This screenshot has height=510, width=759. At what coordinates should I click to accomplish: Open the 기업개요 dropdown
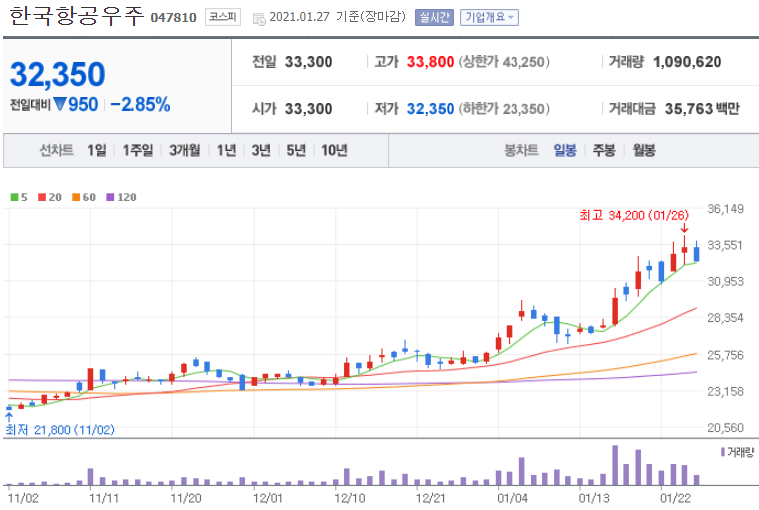coord(489,18)
